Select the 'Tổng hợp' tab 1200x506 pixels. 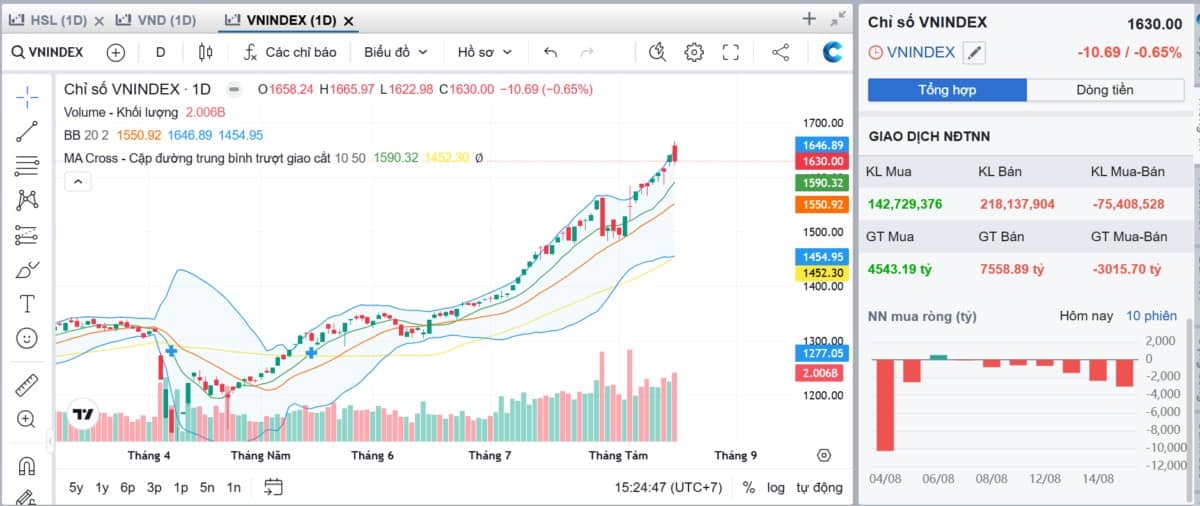click(947, 90)
